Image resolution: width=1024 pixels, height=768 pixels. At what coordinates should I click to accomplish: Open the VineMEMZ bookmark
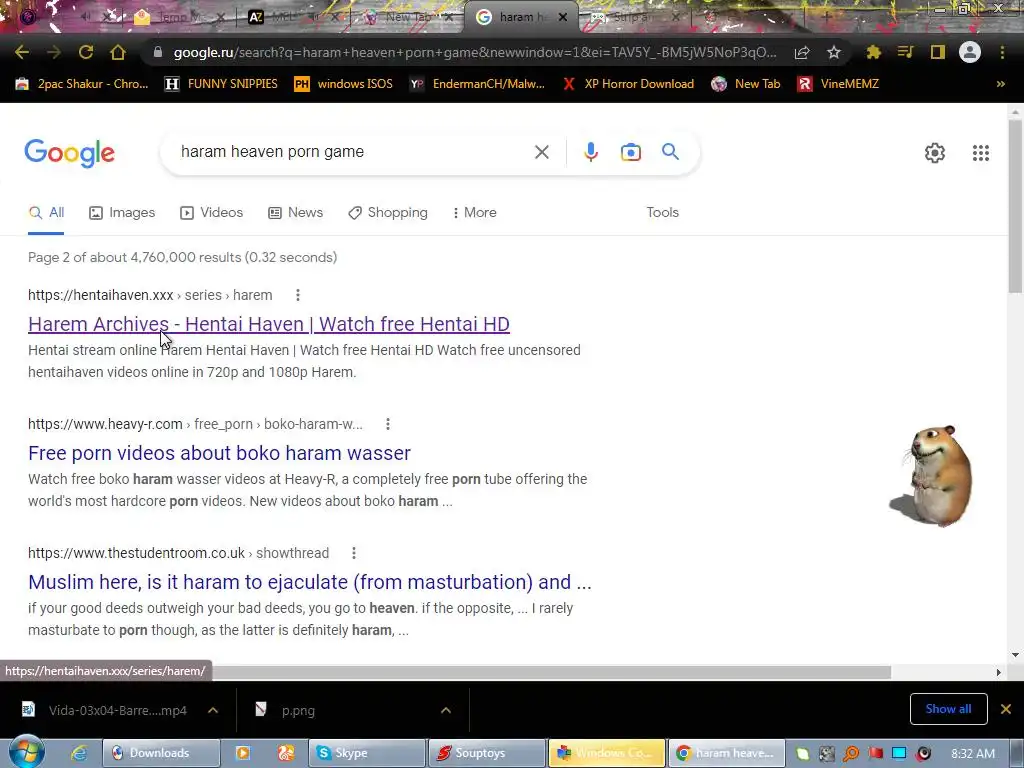tap(838, 84)
